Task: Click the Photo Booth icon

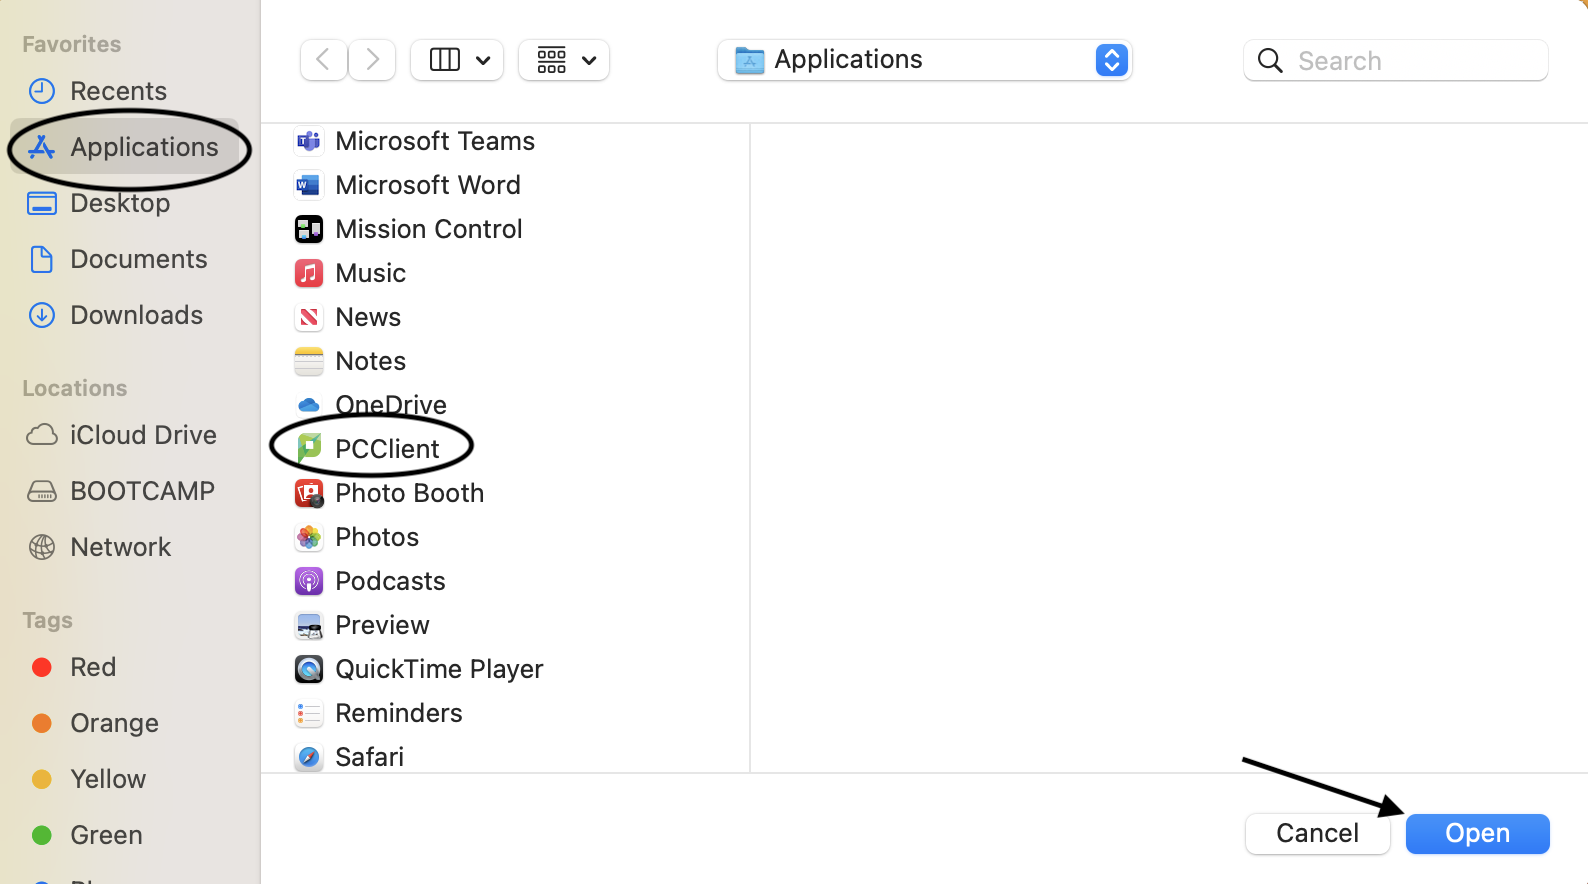Action: point(309,493)
